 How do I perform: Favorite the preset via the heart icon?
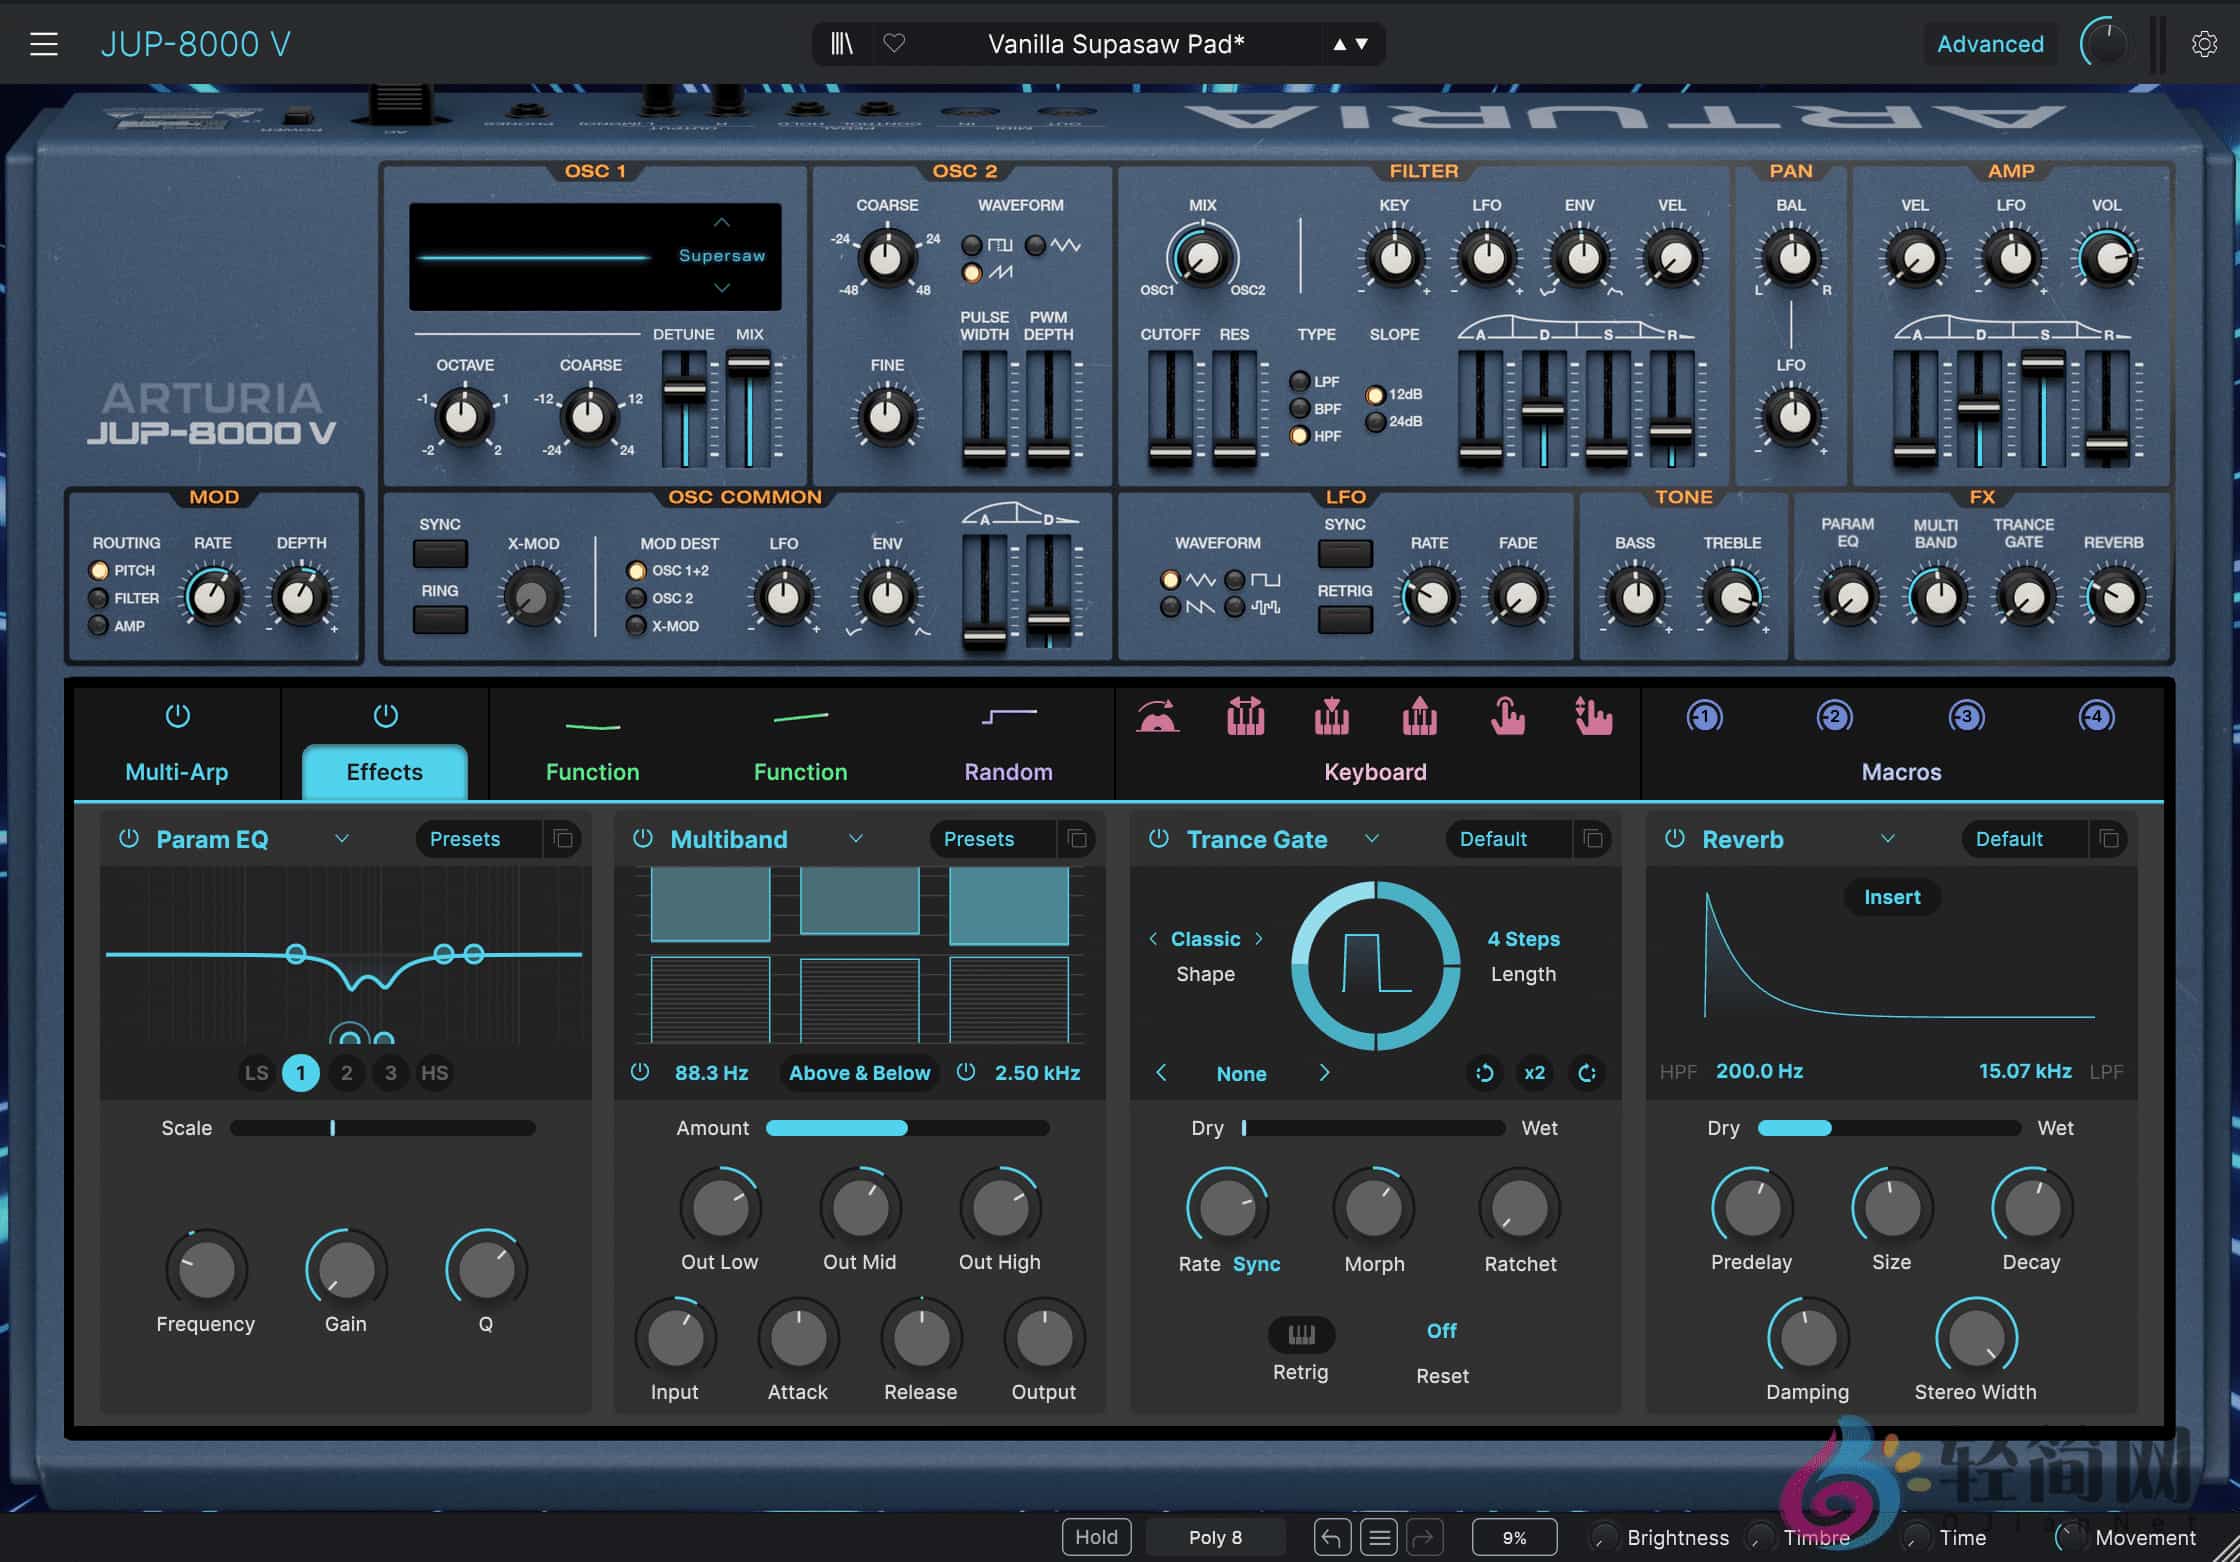(x=894, y=43)
